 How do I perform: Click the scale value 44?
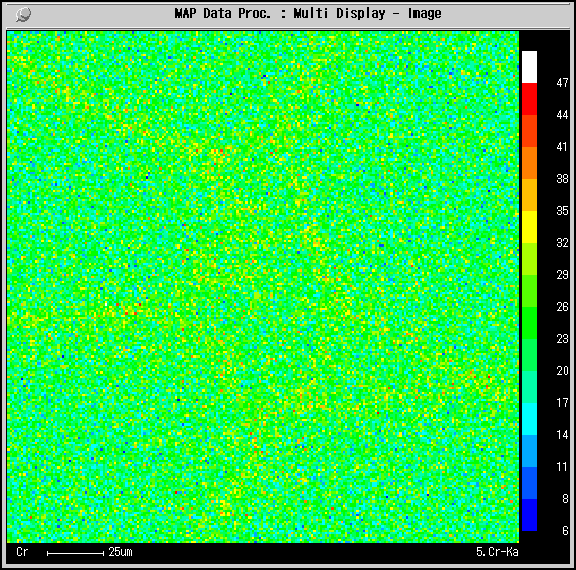click(x=562, y=115)
